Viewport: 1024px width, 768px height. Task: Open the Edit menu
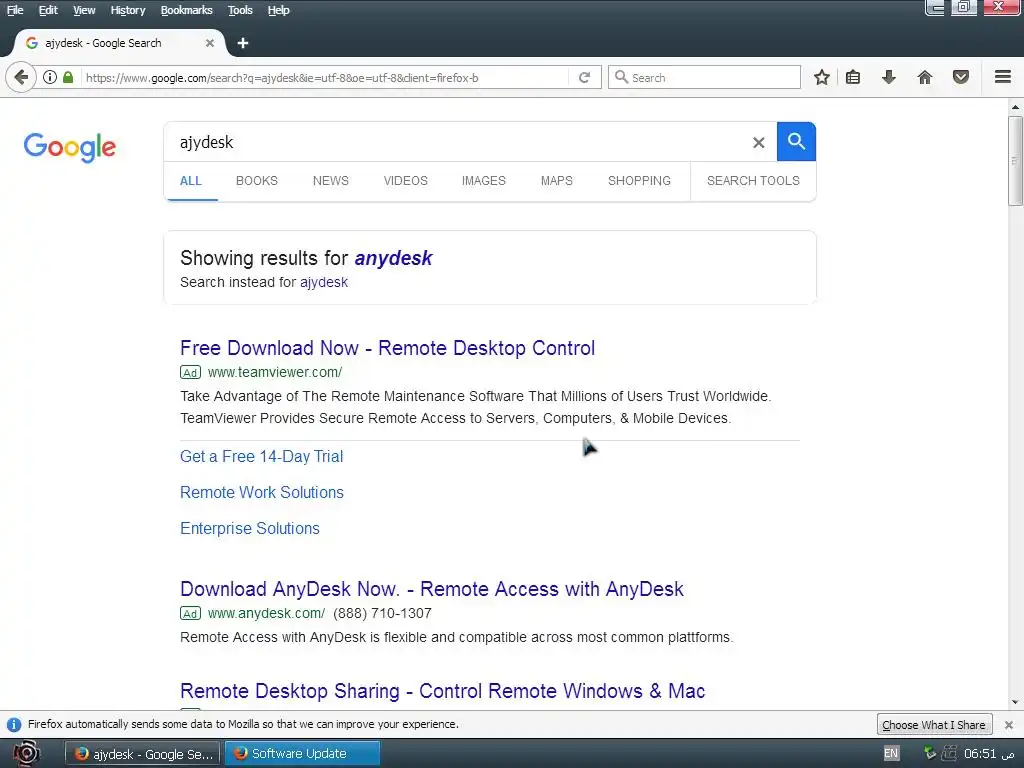click(x=48, y=10)
